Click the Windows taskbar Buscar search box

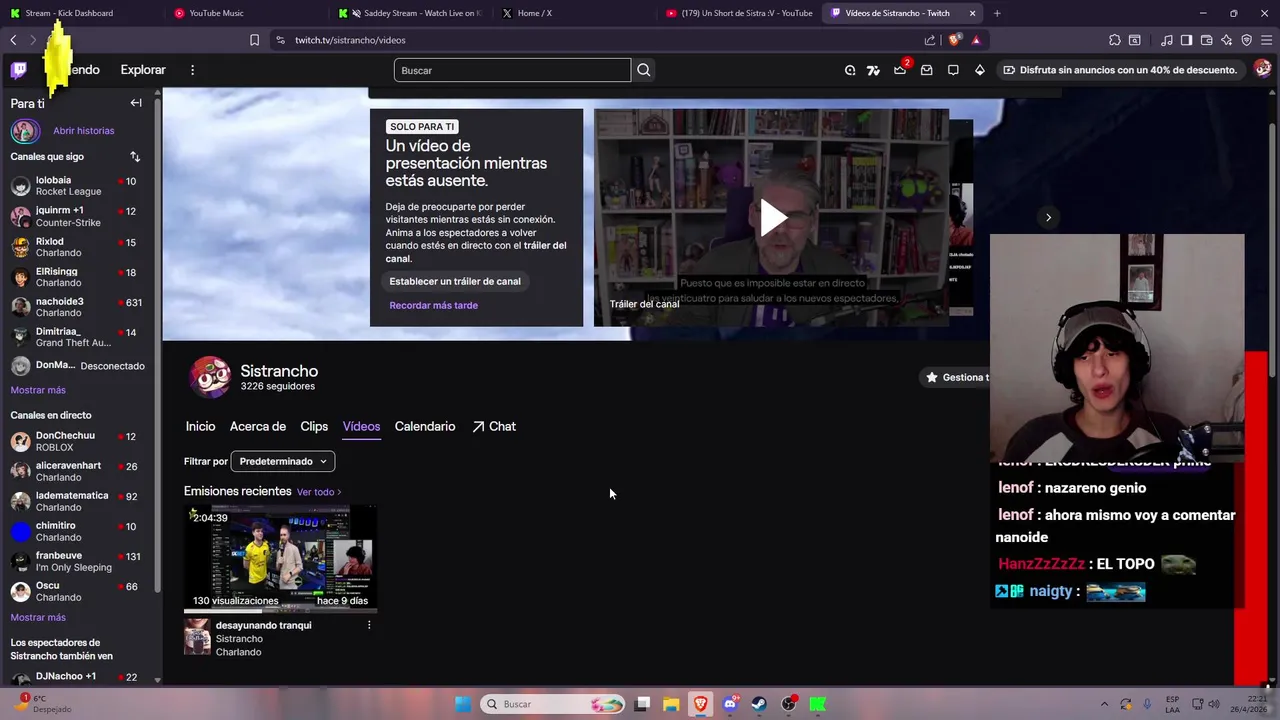[552, 704]
